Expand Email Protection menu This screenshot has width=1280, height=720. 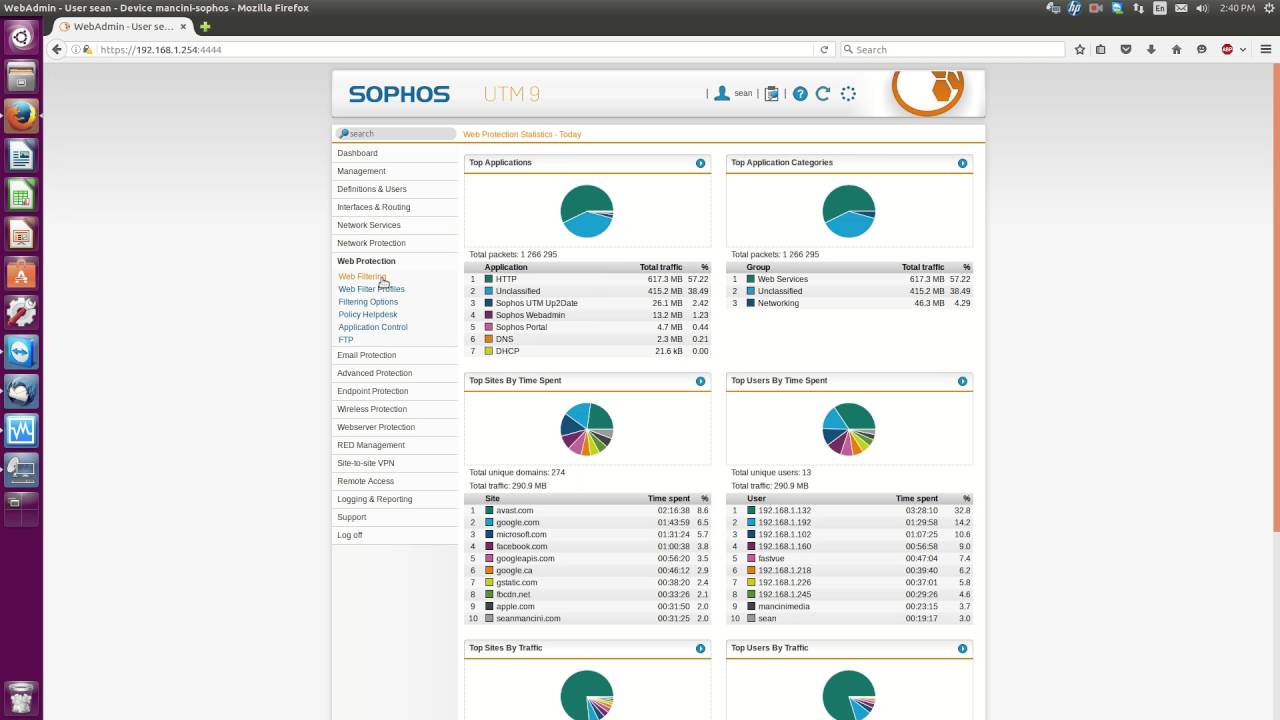pos(395,355)
